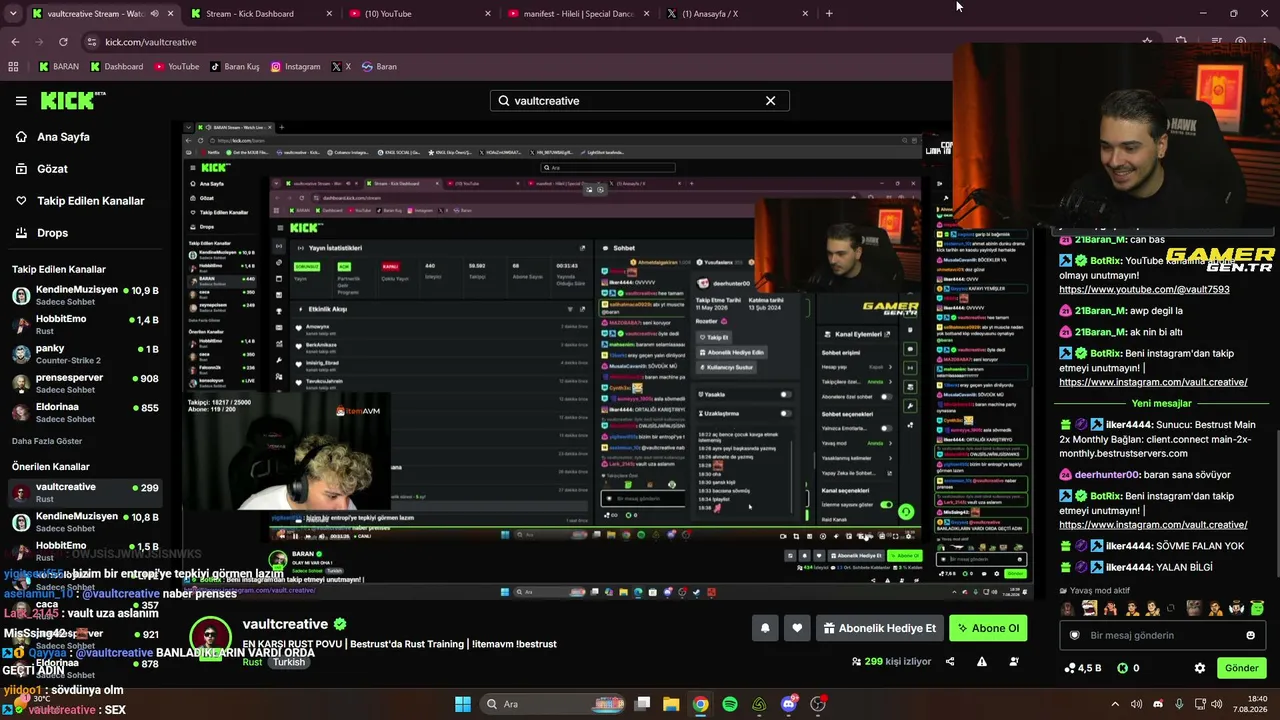Screen dimensions: 1280x720
Task: Open a new browser tab
Action: pos(829,14)
